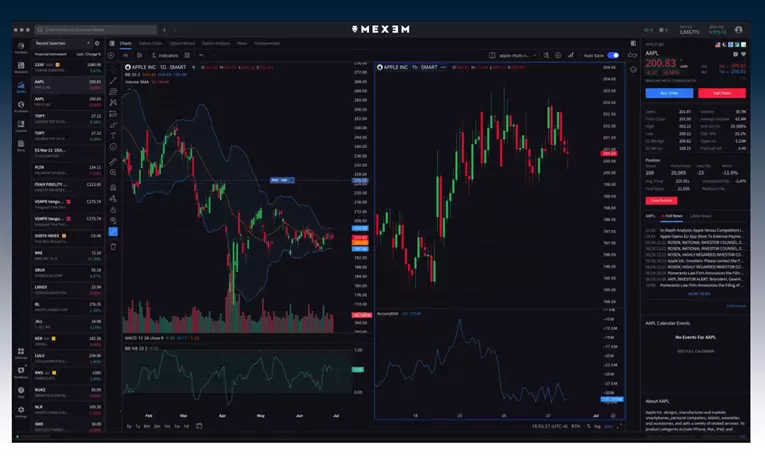Select the 5y time range

pyautogui.click(x=129, y=426)
